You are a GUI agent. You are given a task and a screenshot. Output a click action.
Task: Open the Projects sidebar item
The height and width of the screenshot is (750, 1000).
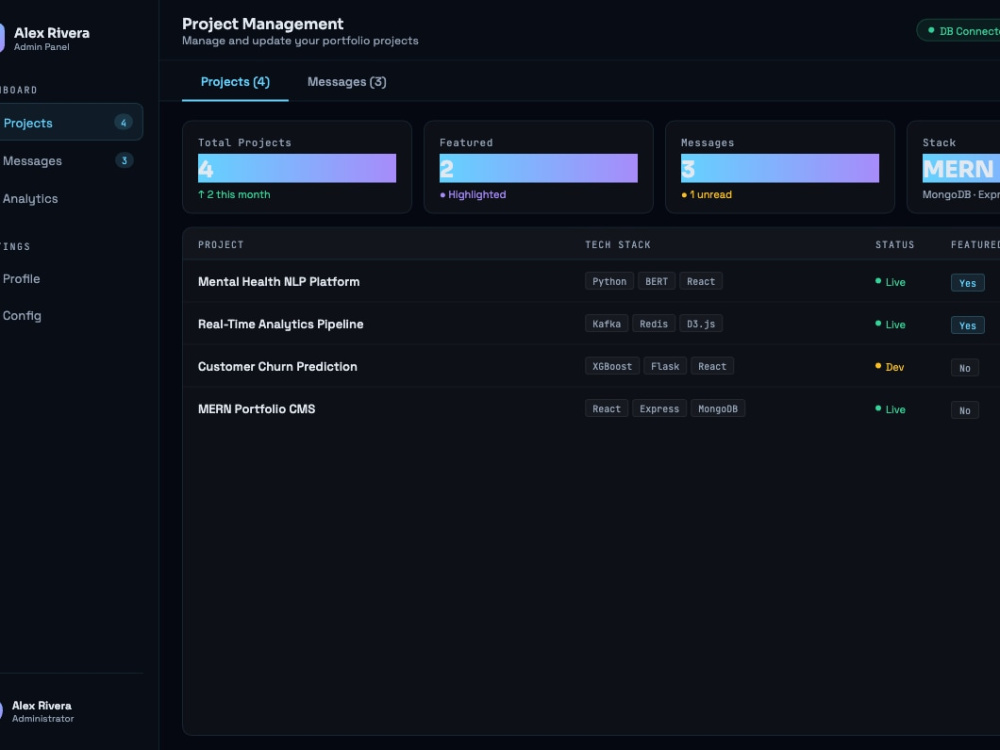(70, 122)
